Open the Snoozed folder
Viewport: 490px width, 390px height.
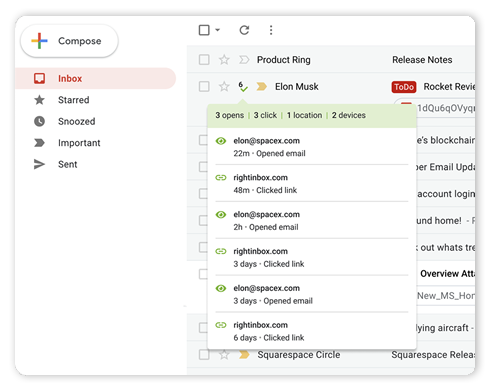(x=76, y=121)
